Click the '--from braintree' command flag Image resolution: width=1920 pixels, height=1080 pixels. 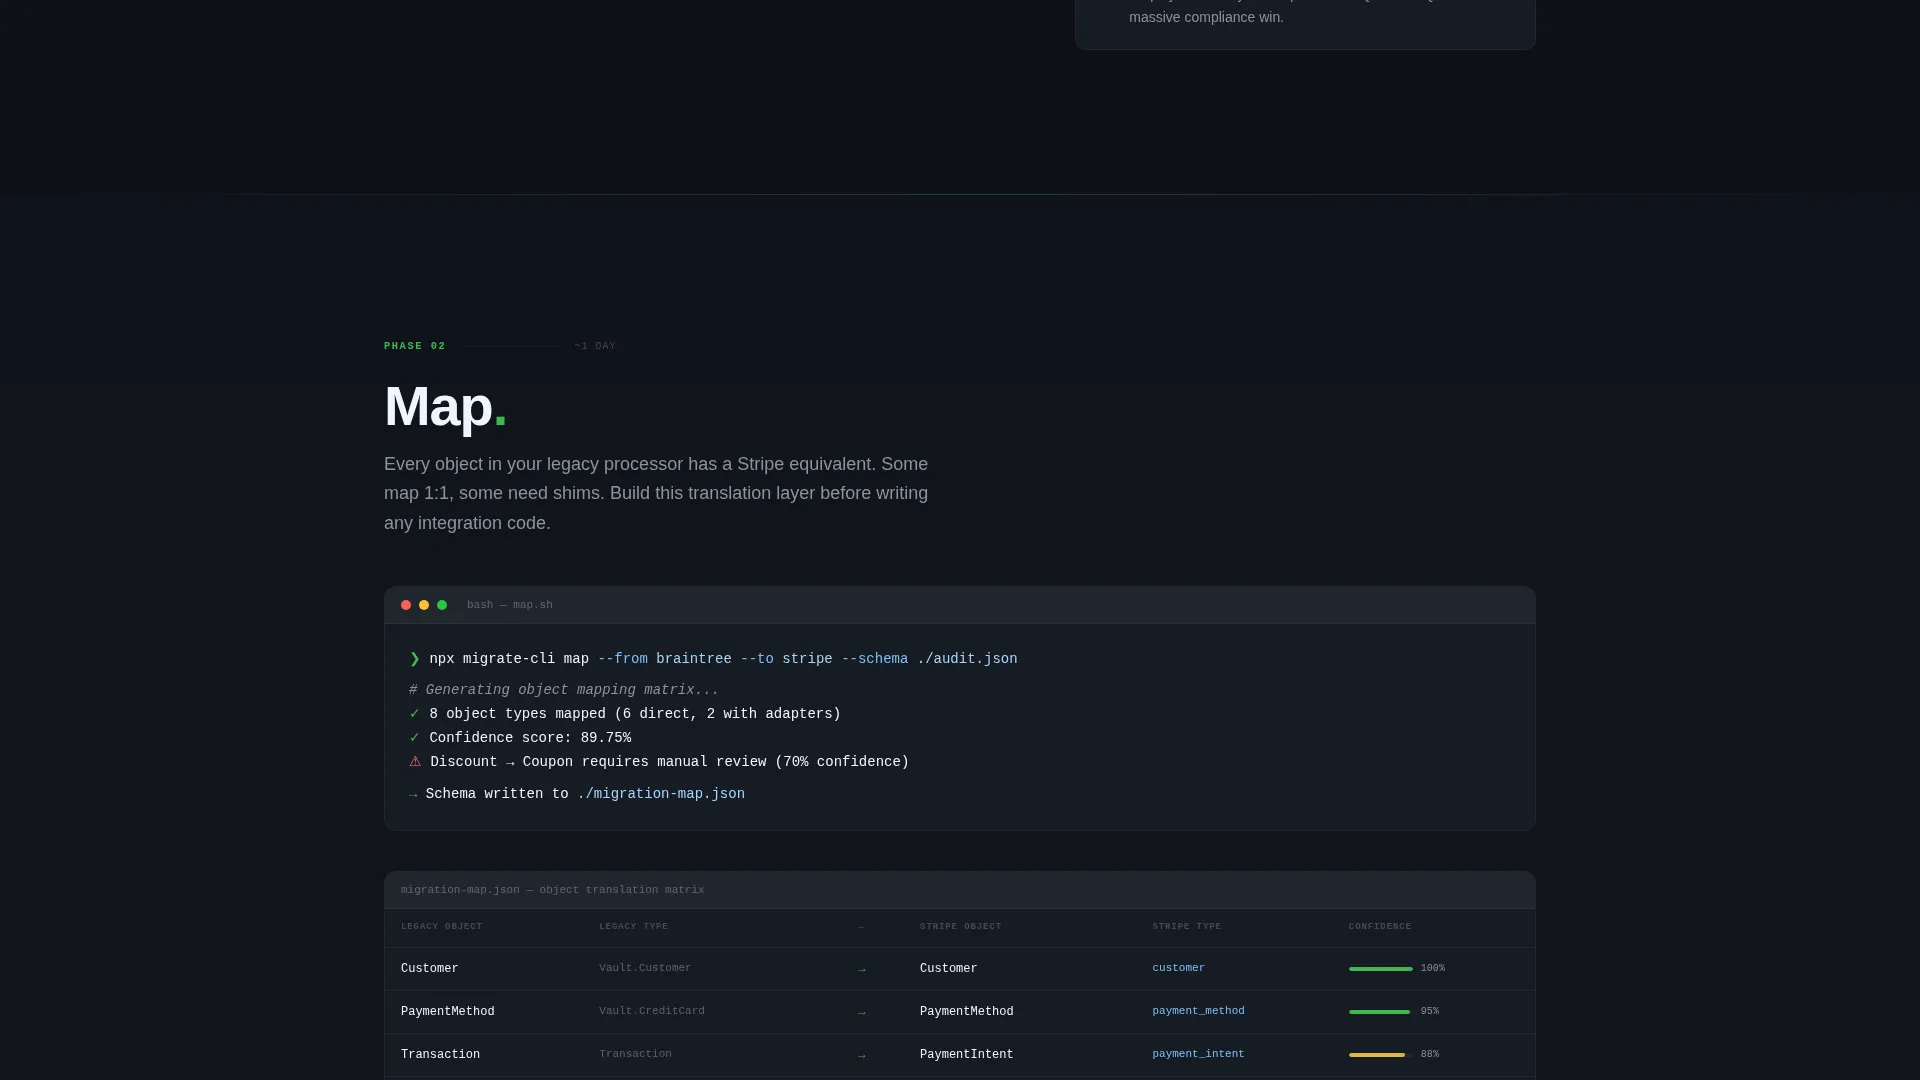click(x=664, y=659)
